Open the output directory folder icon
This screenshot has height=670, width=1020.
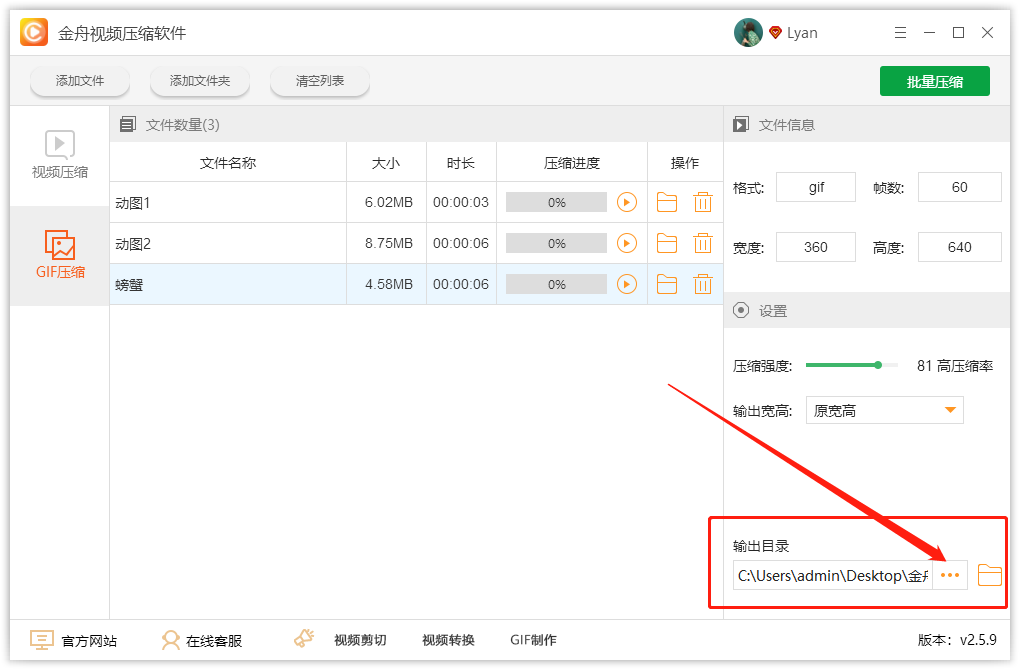click(989, 575)
